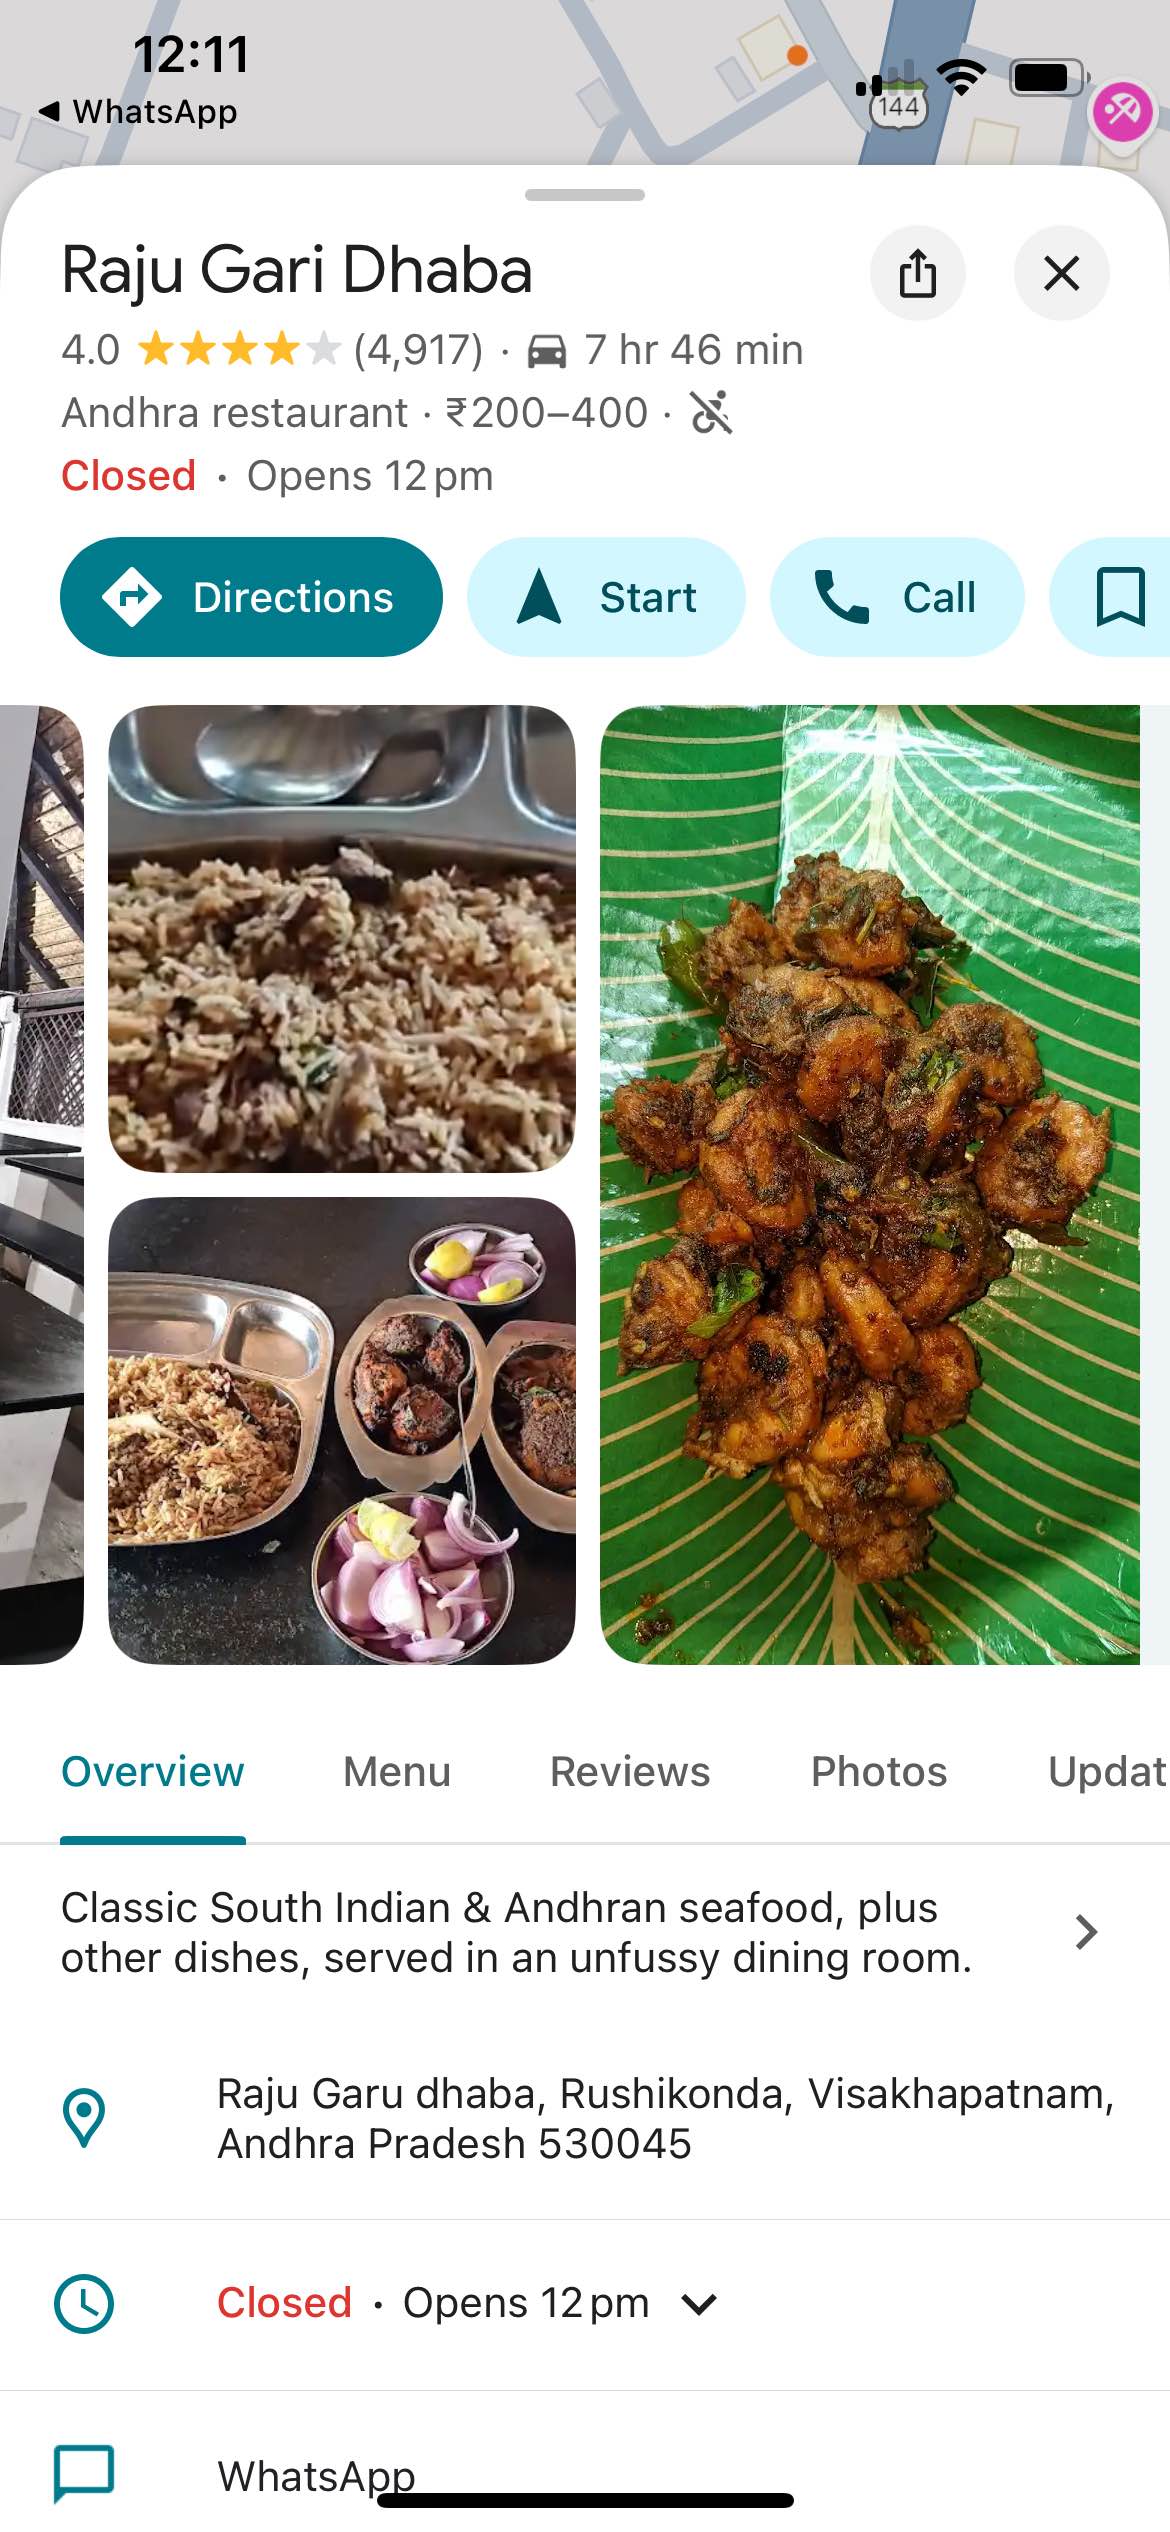1170x2532 pixels.
Task: Tap the Directions button
Action: (x=251, y=597)
